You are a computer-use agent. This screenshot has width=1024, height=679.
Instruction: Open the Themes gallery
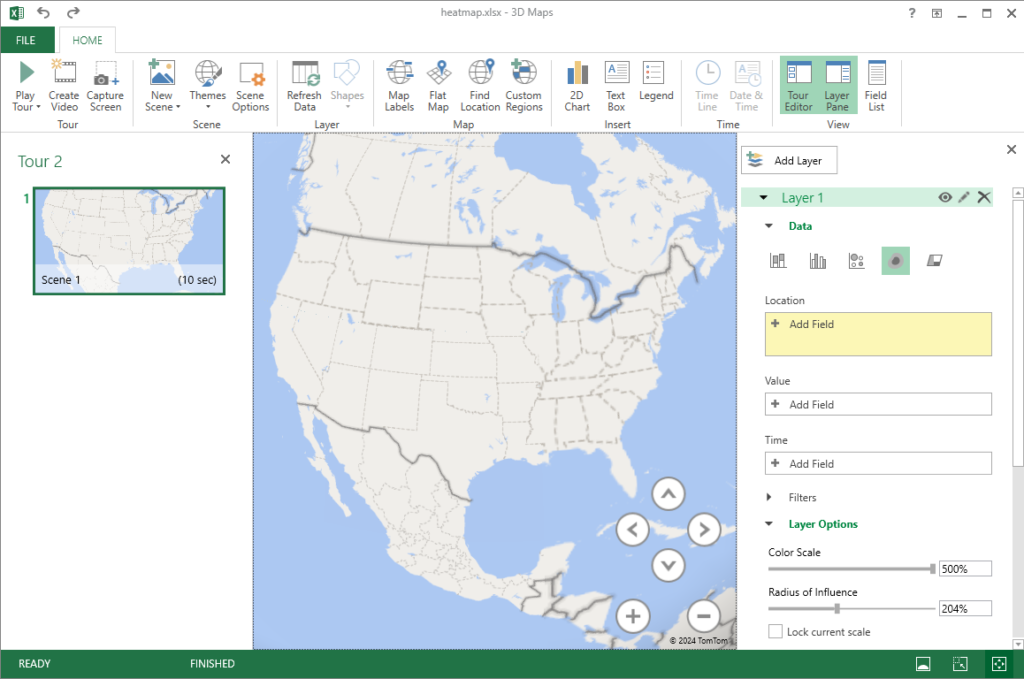coord(208,86)
